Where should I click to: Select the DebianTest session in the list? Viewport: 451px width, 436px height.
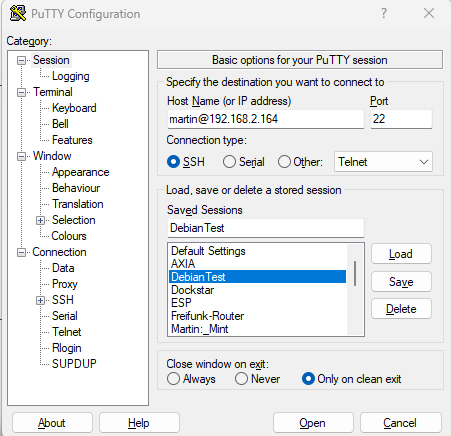pyautogui.click(x=257, y=277)
